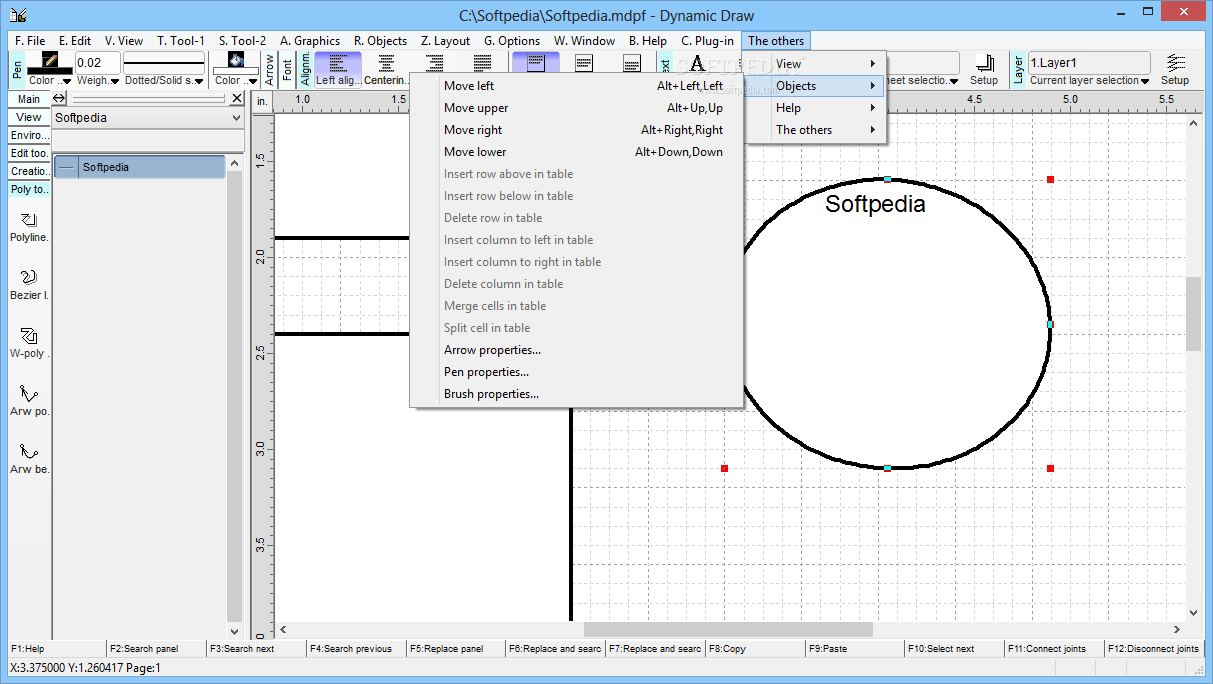The height and width of the screenshot is (684, 1213).
Task: Open Pen properties... menu entry
Action: pyautogui.click(x=576, y=372)
